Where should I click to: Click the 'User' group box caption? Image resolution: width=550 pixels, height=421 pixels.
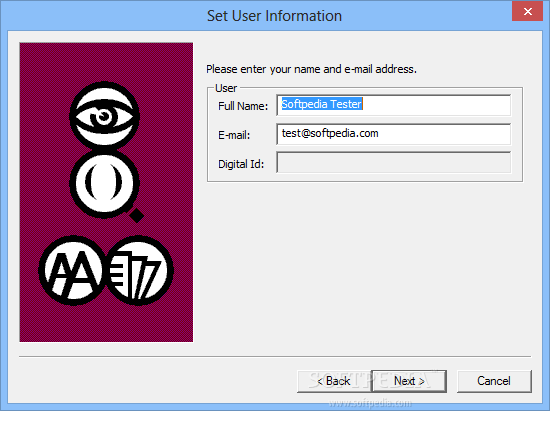(226, 88)
